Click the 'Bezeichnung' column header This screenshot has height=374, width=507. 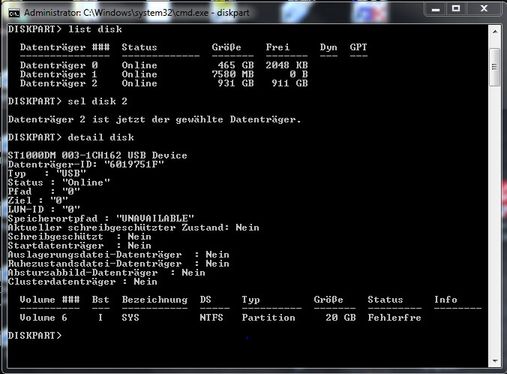[x=155, y=300]
